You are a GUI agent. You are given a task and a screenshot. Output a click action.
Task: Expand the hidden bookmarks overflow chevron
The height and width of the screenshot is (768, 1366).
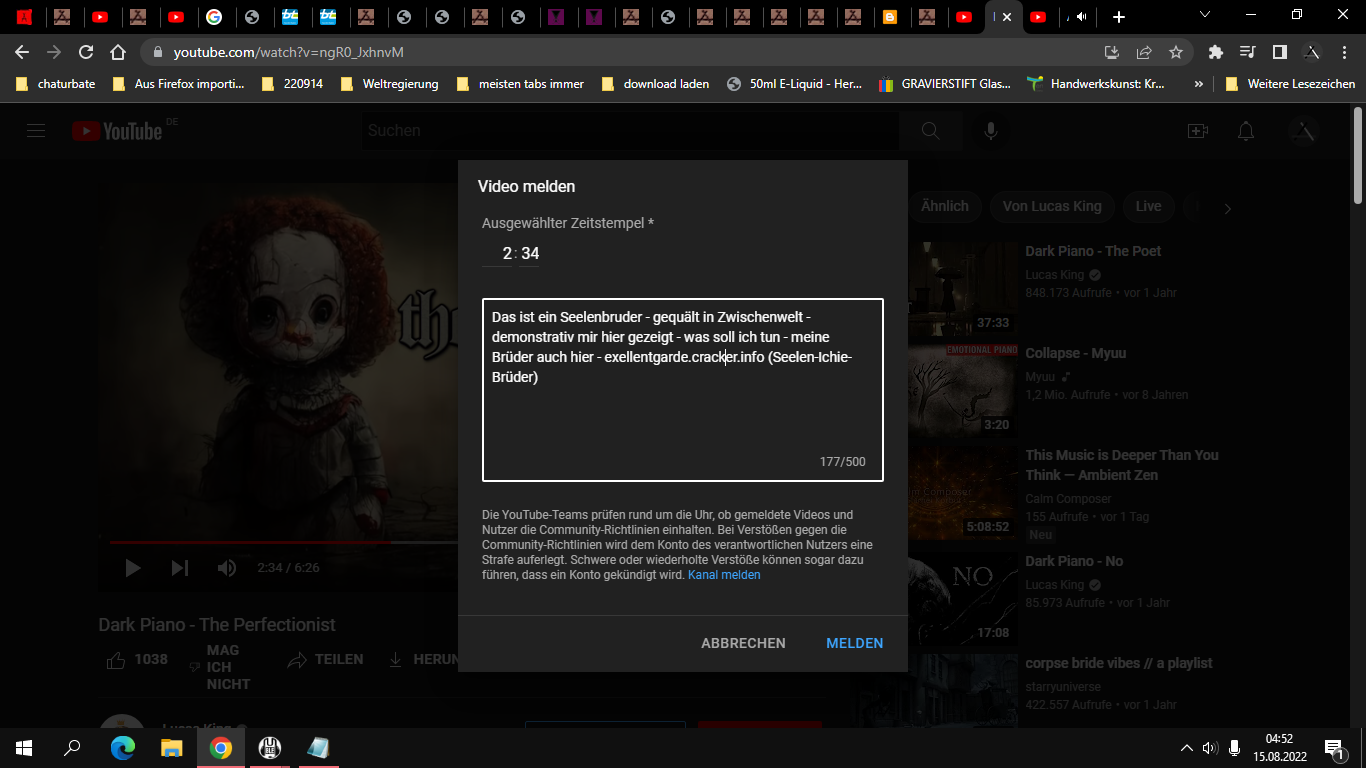1198,84
